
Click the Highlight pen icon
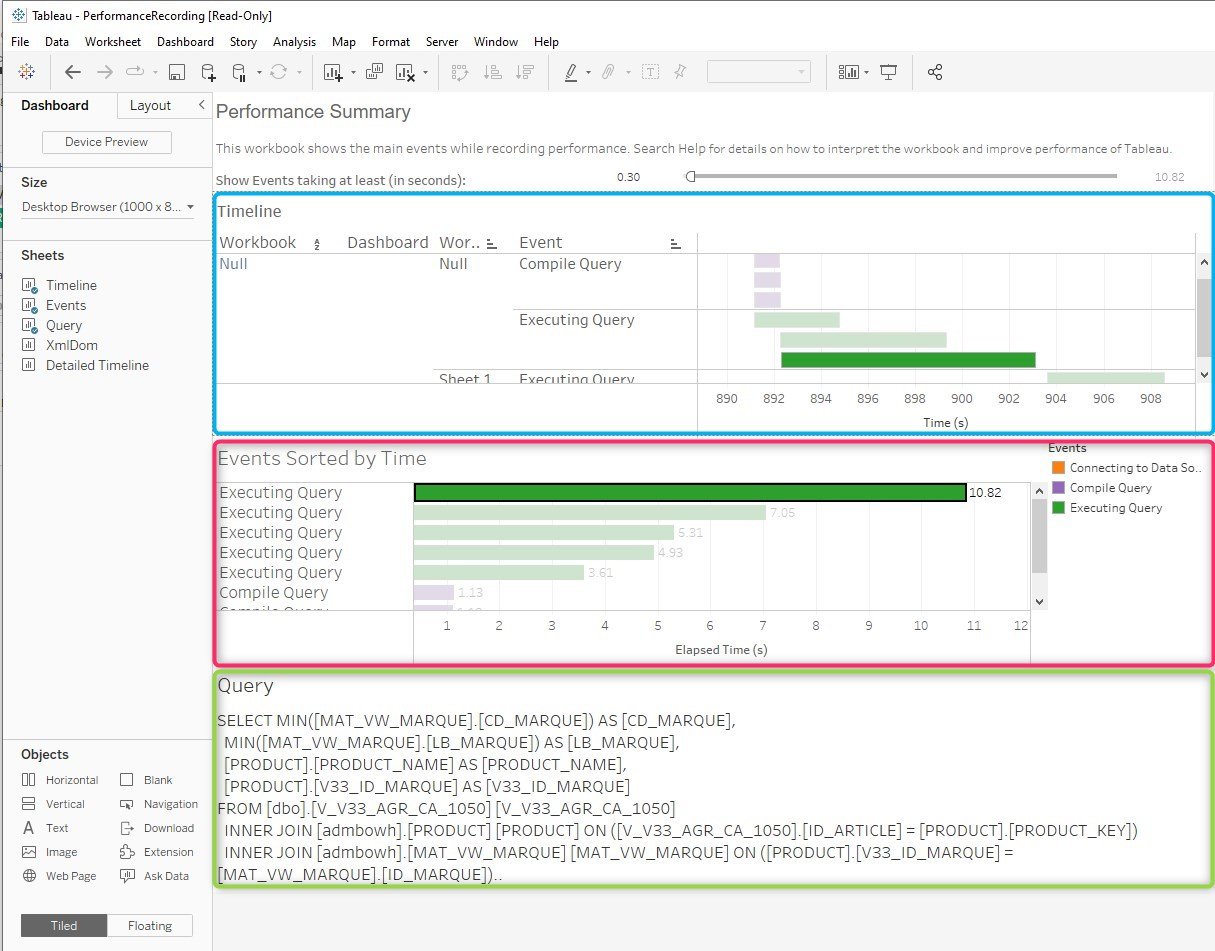point(571,72)
